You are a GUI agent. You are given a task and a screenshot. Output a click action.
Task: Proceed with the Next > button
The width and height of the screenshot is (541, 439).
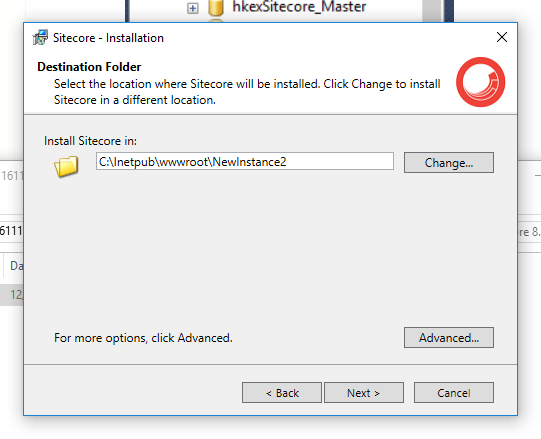[364, 392]
